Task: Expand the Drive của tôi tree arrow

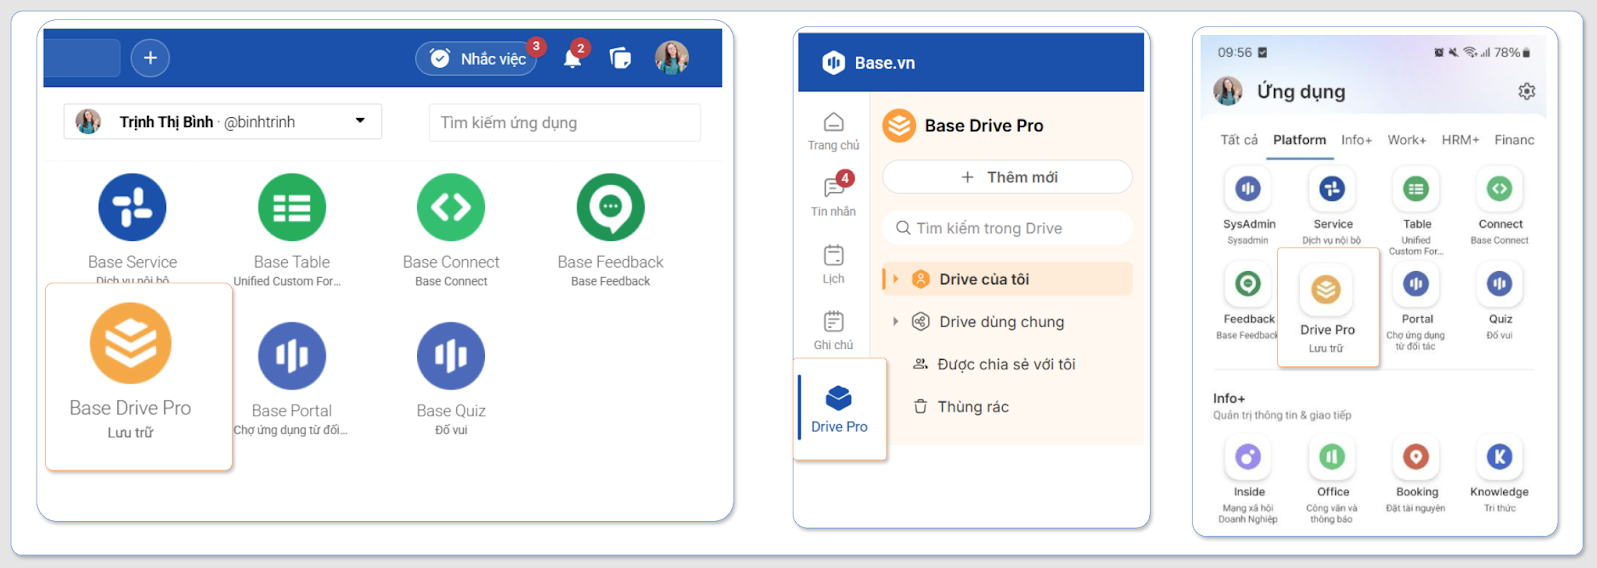Action: click(x=896, y=279)
